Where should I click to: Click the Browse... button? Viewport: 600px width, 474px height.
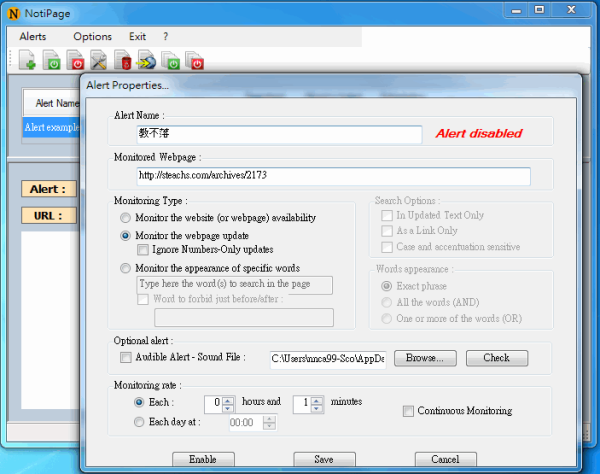point(425,358)
